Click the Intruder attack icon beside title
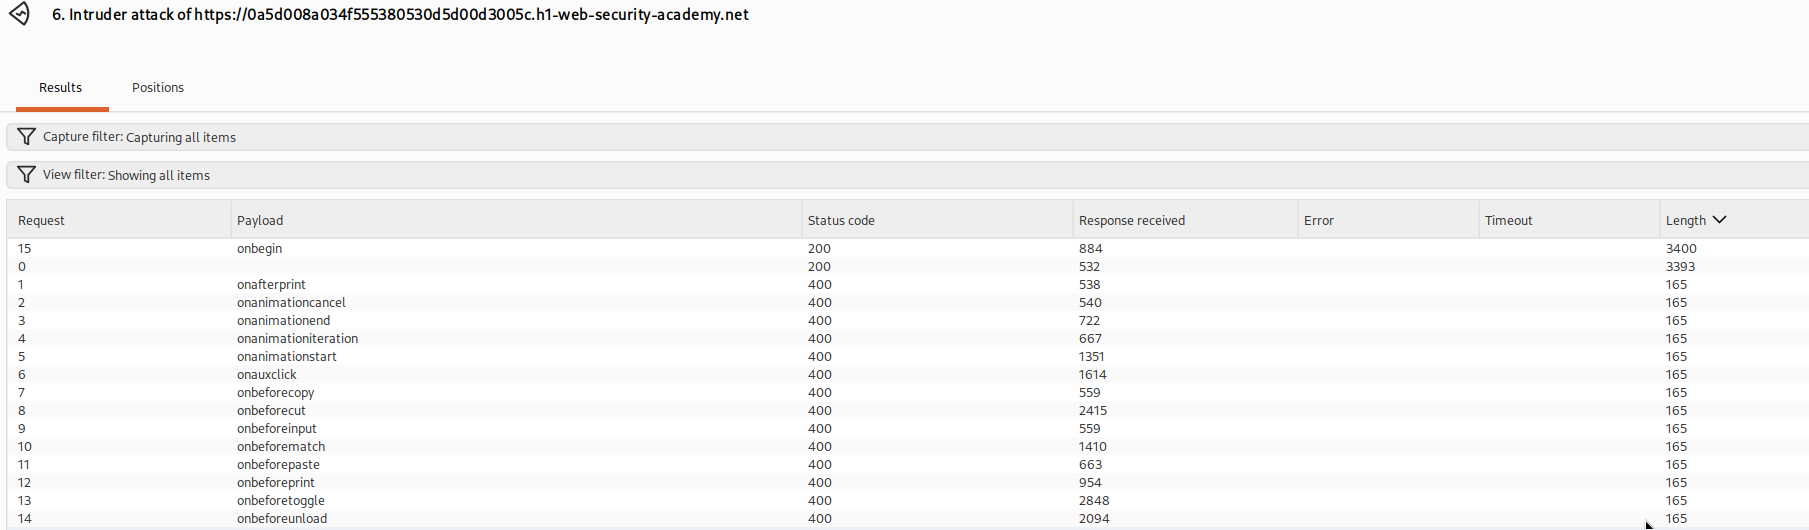 coord(19,14)
